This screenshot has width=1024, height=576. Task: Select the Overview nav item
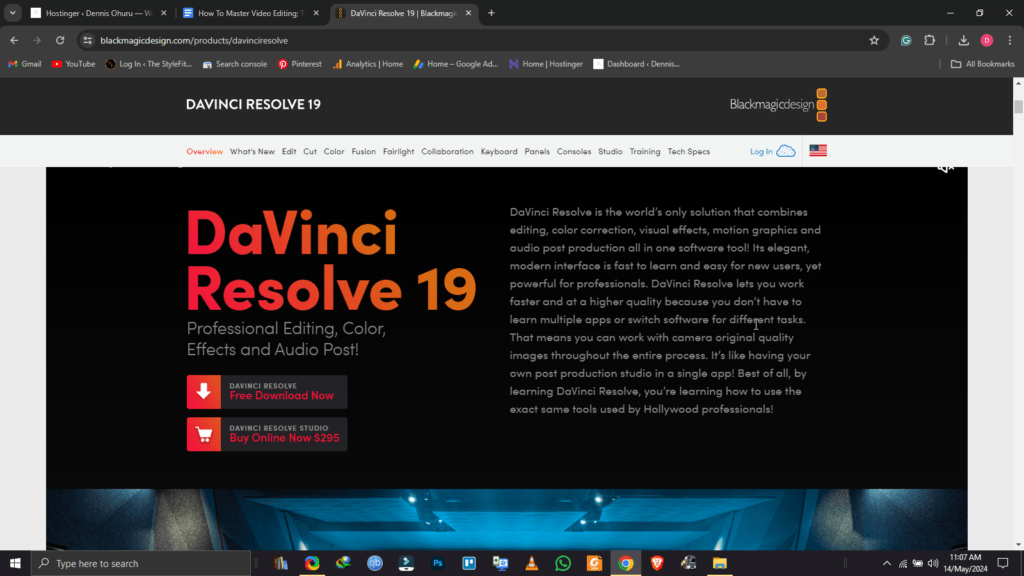click(204, 152)
